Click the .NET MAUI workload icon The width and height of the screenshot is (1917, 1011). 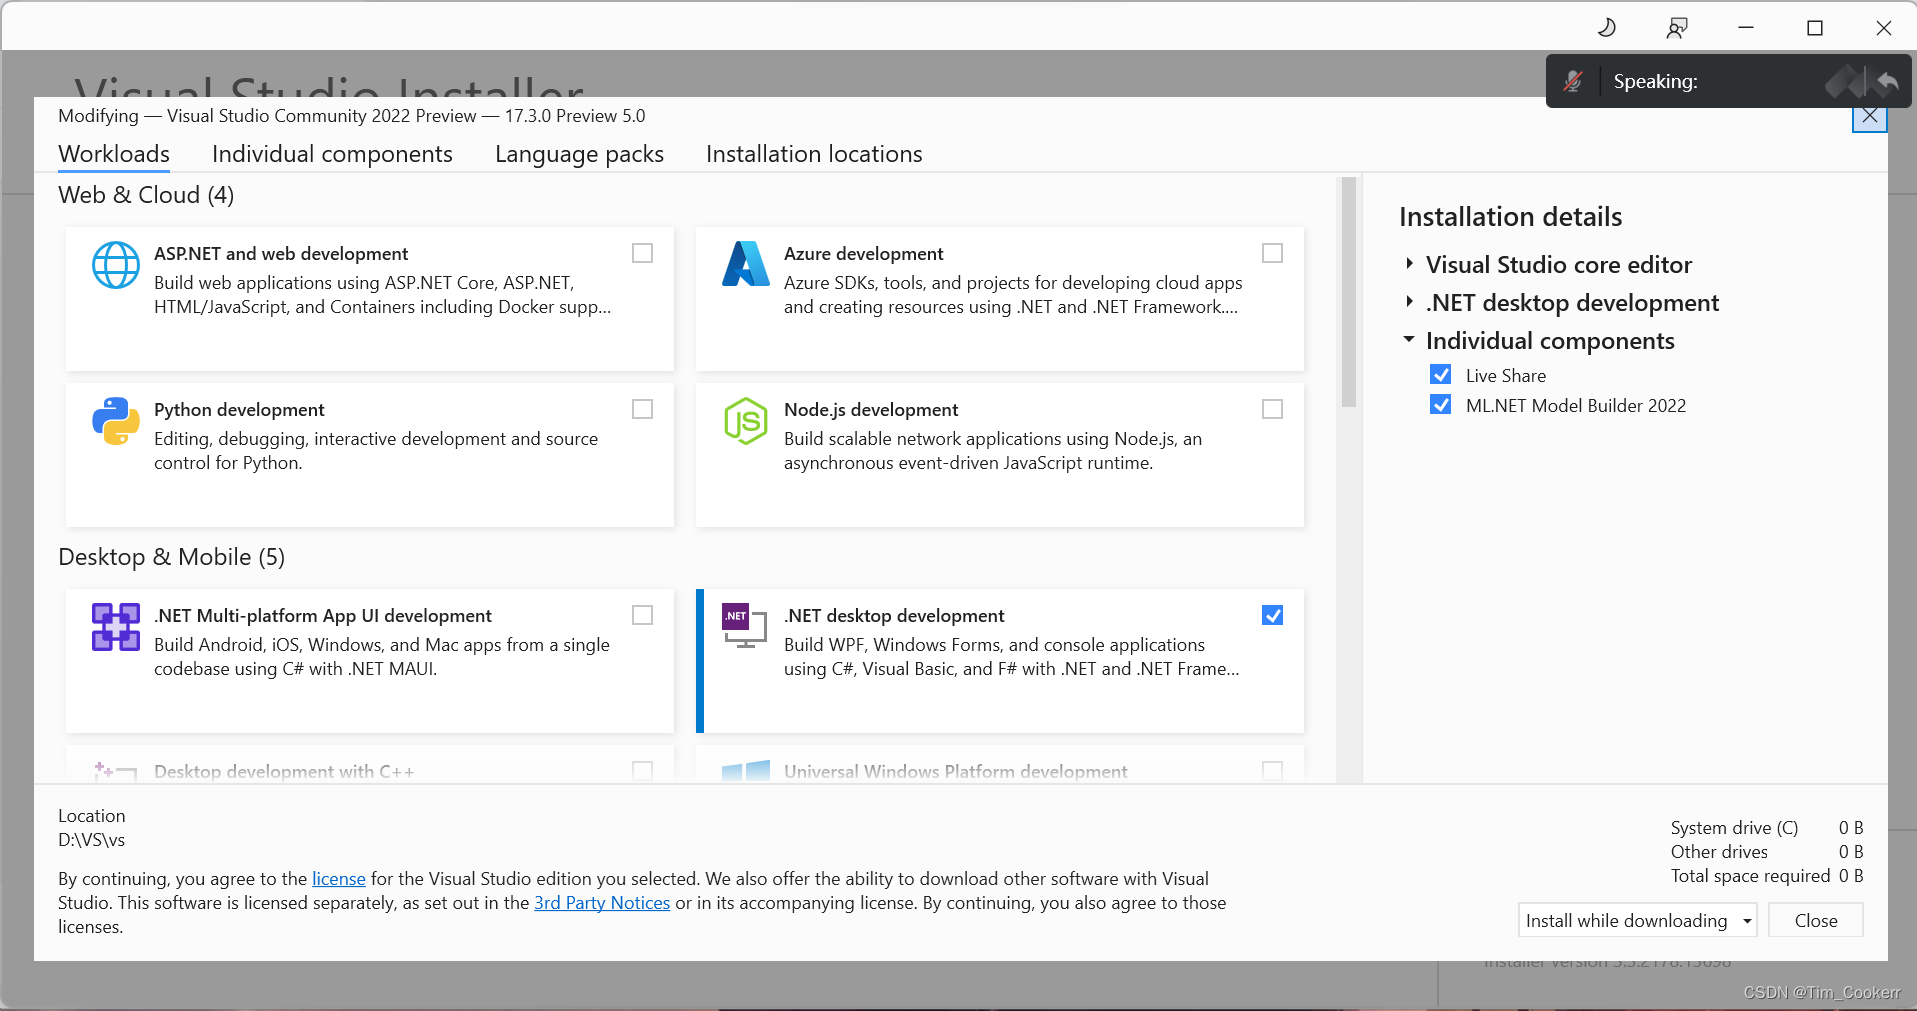tap(116, 627)
